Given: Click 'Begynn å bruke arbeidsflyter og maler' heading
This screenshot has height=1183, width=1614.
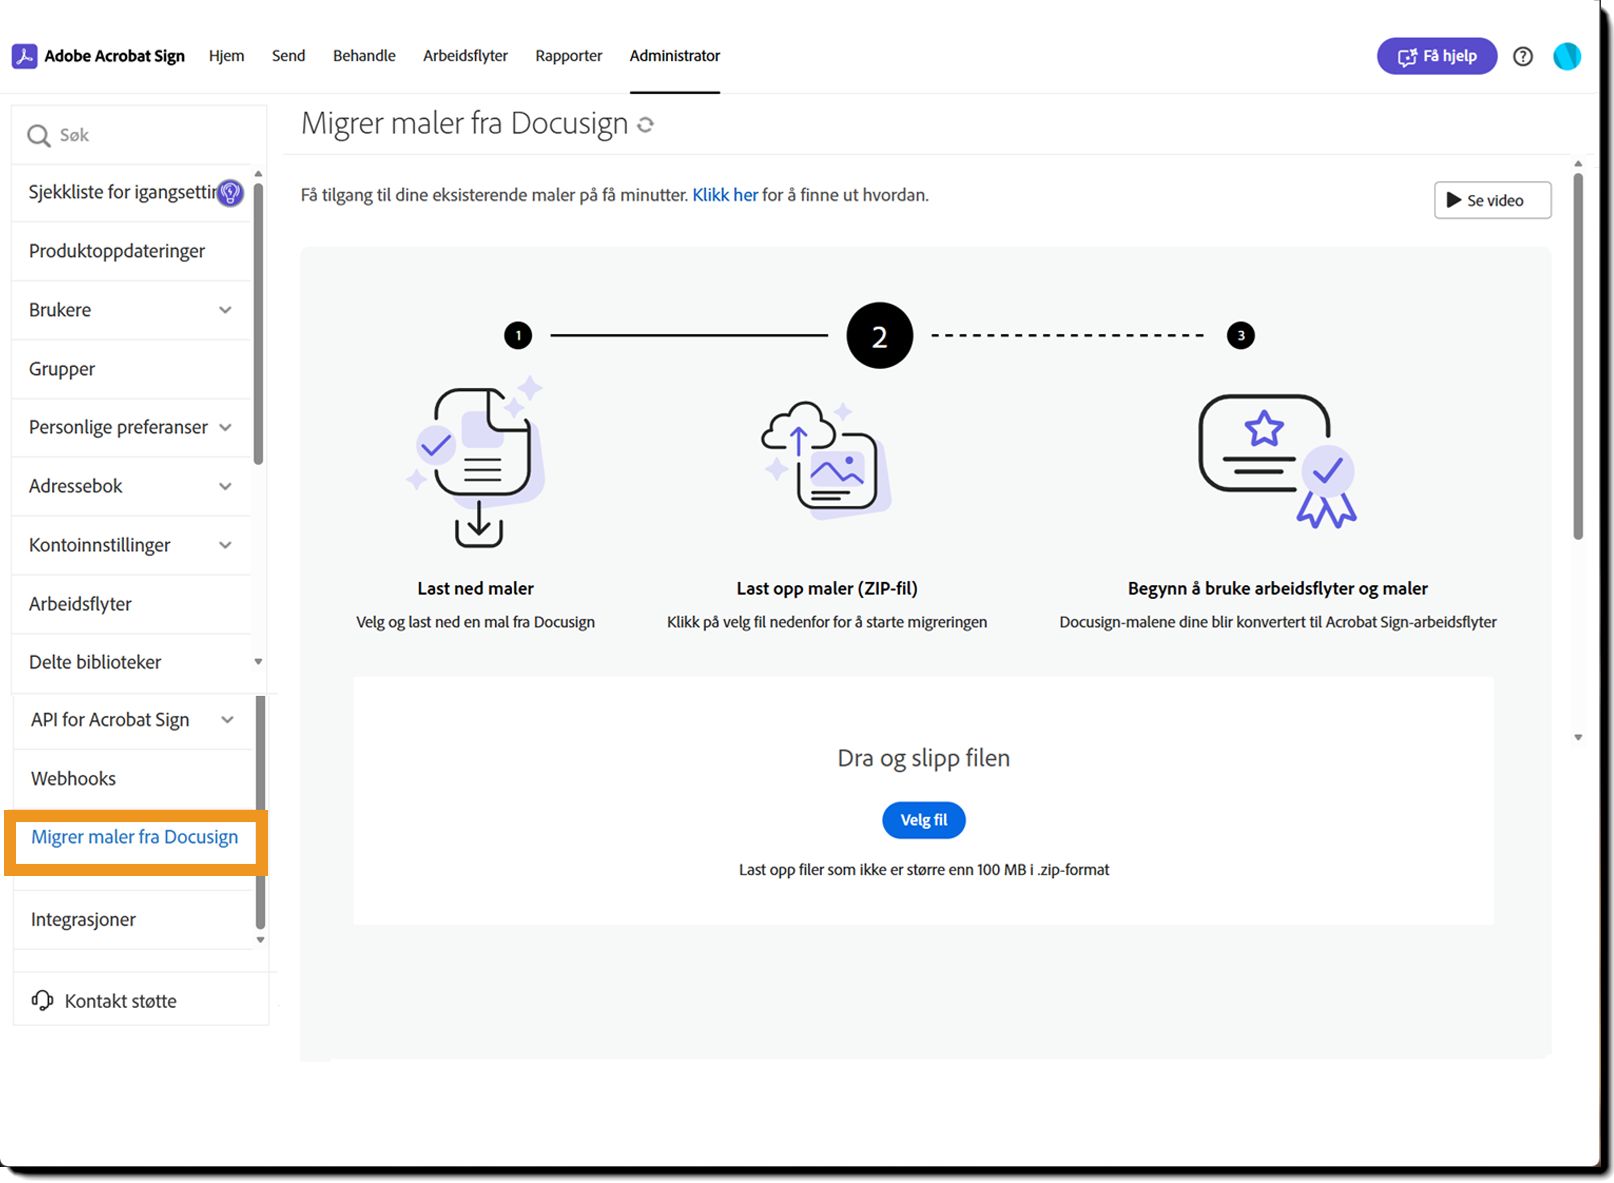Looking at the screenshot, I should coord(1278,589).
